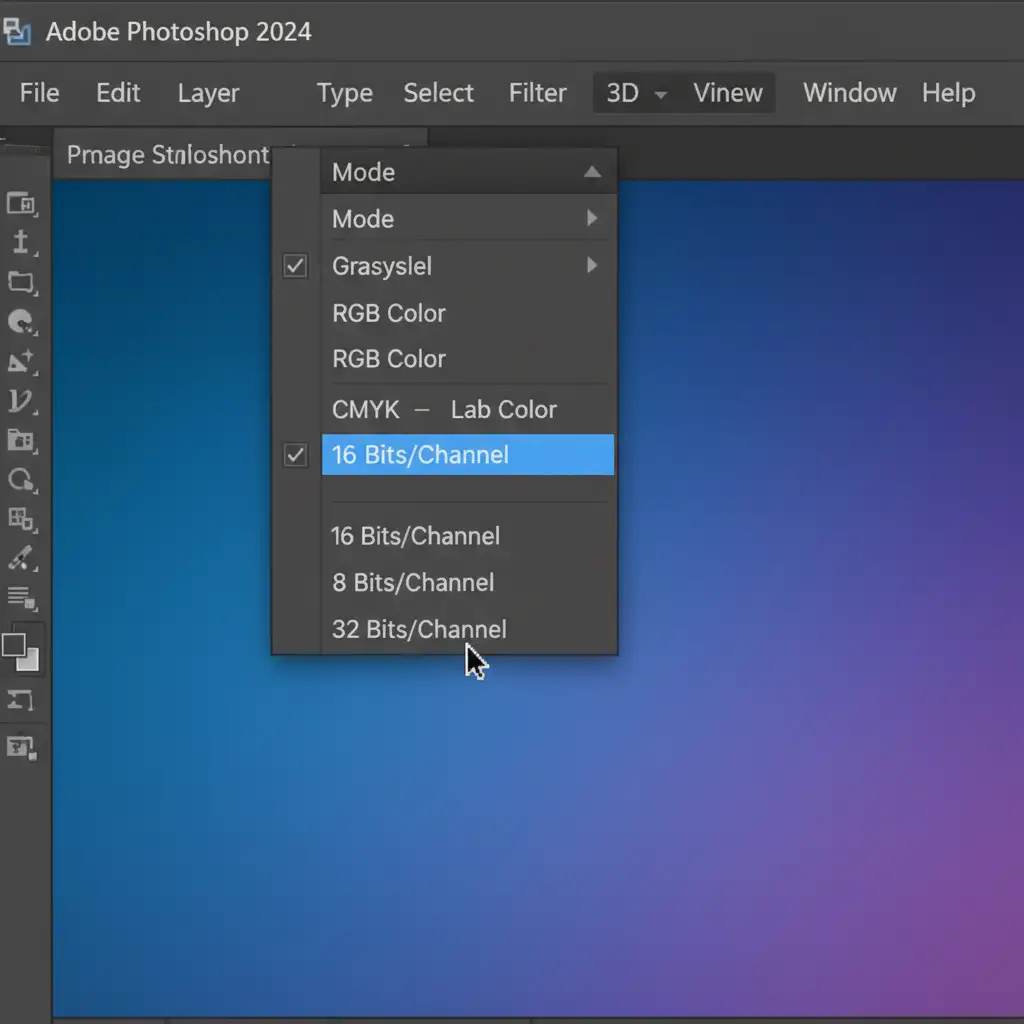Image resolution: width=1024 pixels, height=1024 pixels.
Task: Open the Filter menu
Action: pyautogui.click(x=537, y=93)
